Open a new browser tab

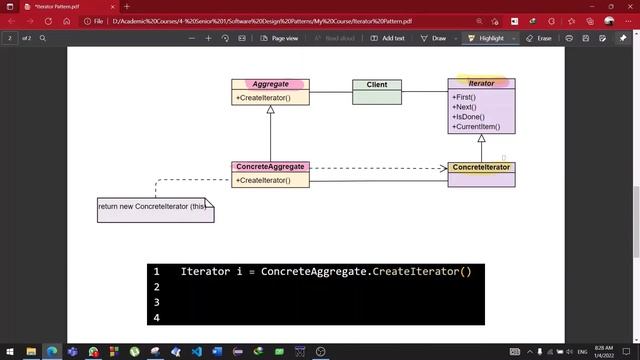[x=127, y=7]
